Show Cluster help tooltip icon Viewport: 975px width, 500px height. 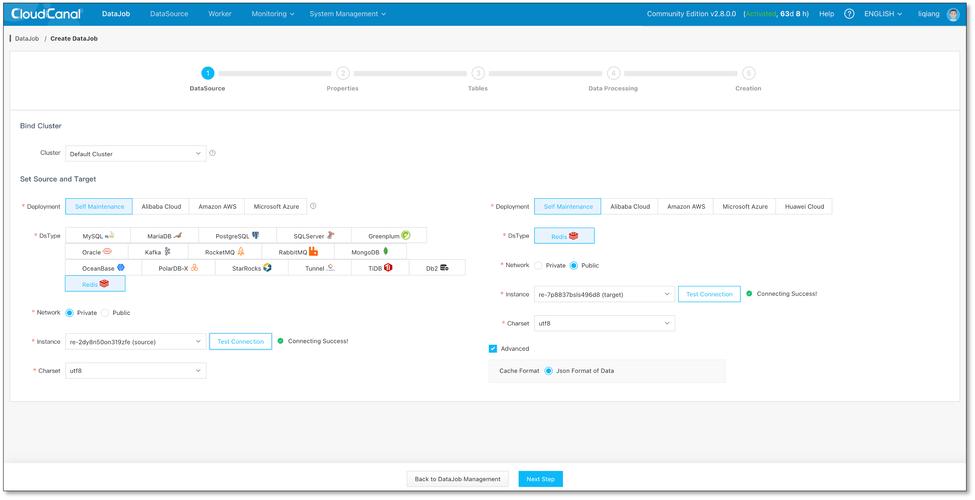212,153
